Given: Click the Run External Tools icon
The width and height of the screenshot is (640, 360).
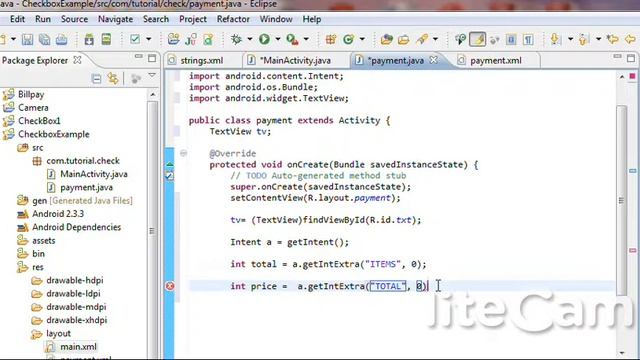Looking at the screenshot, I should [x=292, y=39].
